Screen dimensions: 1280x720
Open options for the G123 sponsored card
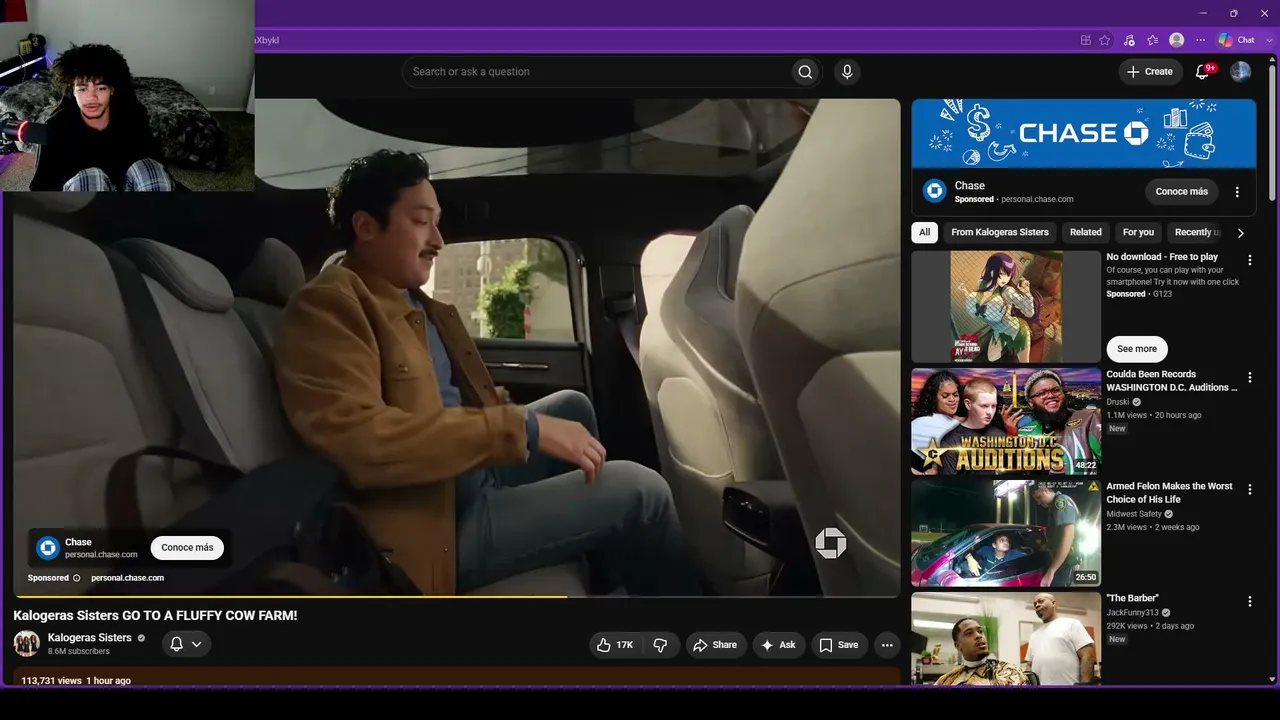[x=1249, y=260]
